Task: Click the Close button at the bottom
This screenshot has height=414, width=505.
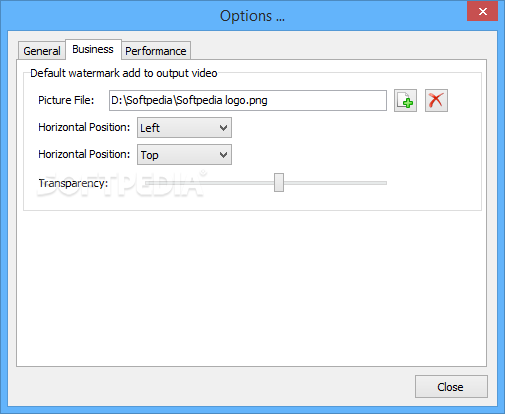Action: tap(451, 387)
